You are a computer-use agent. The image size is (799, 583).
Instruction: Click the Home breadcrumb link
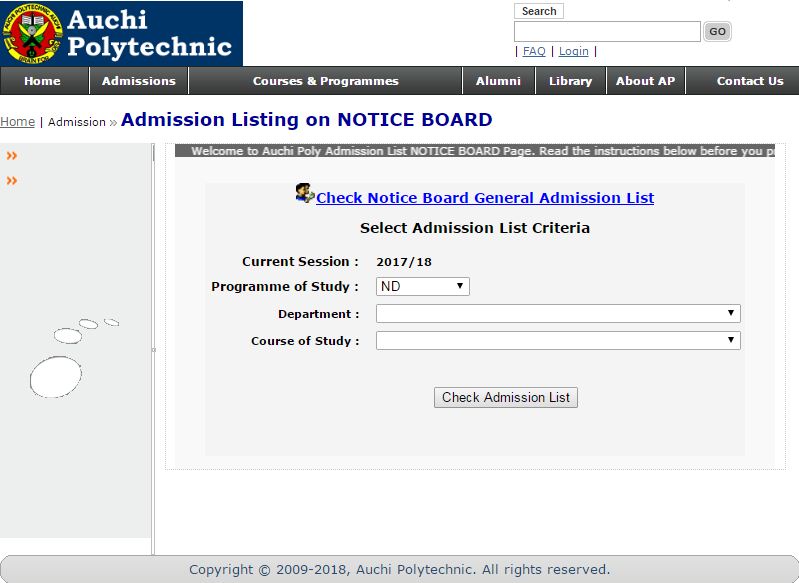[x=17, y=122]
